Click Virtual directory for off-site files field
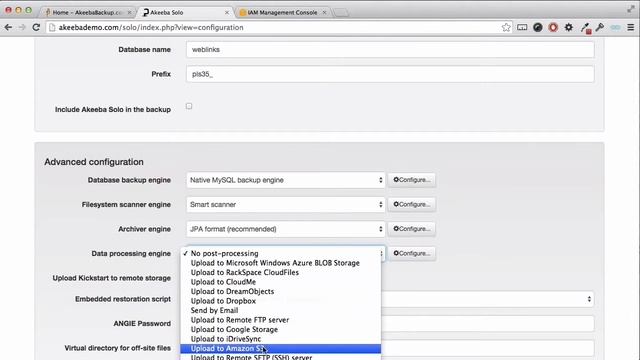Viewport: 640px width, 360px height. tap(488, 348)
